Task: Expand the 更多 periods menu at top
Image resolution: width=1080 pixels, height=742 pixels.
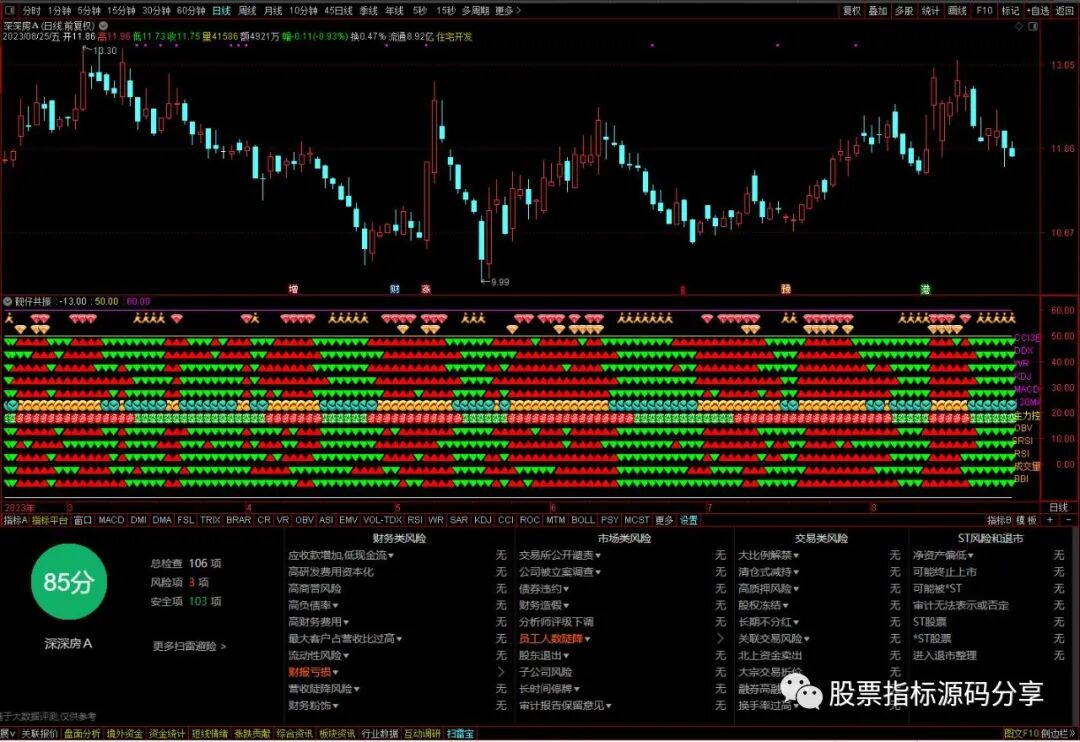Action: 508,11
